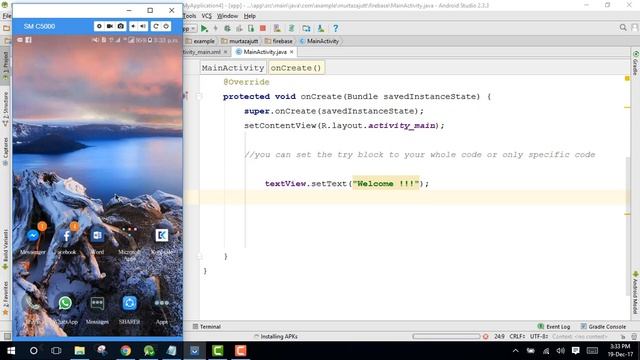Open the Structure side tool window
This screenshot has height=360, width=640.
pos(5,109)
